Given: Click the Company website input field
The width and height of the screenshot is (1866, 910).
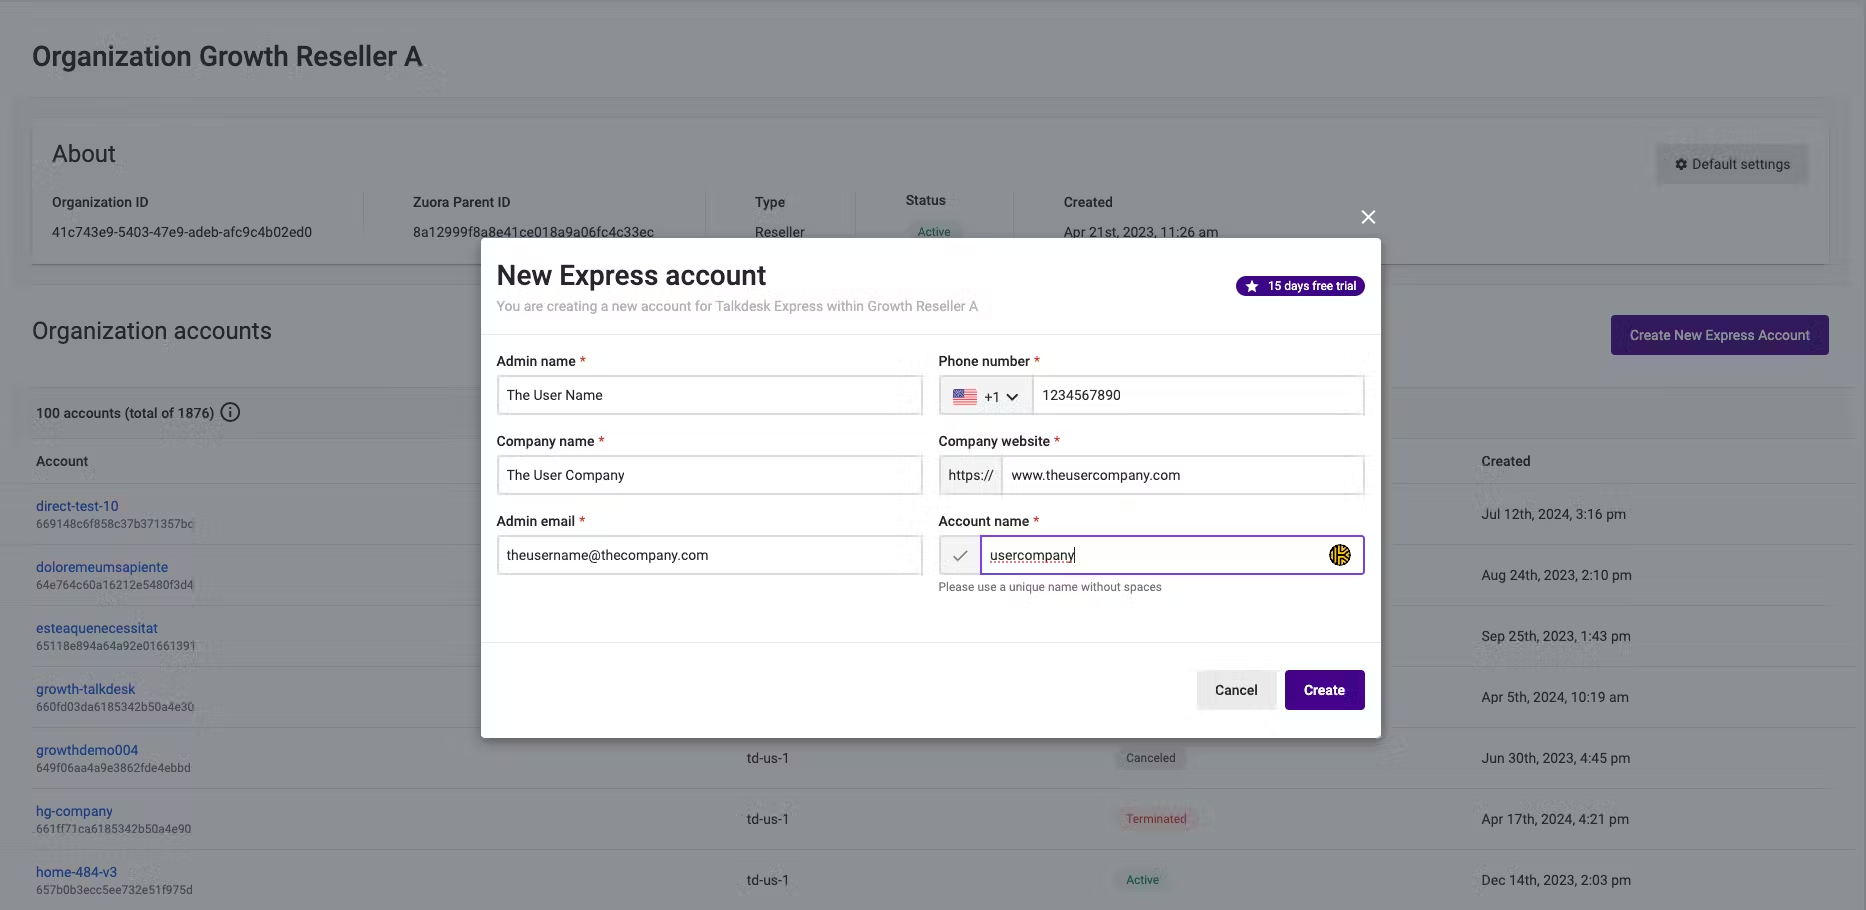Looking at the screenshot, I should coord(1183,475).
